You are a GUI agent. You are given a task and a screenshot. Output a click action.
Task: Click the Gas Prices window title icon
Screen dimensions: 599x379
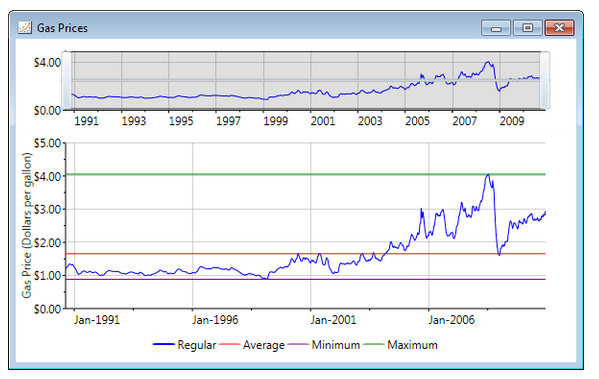[25, 28]
